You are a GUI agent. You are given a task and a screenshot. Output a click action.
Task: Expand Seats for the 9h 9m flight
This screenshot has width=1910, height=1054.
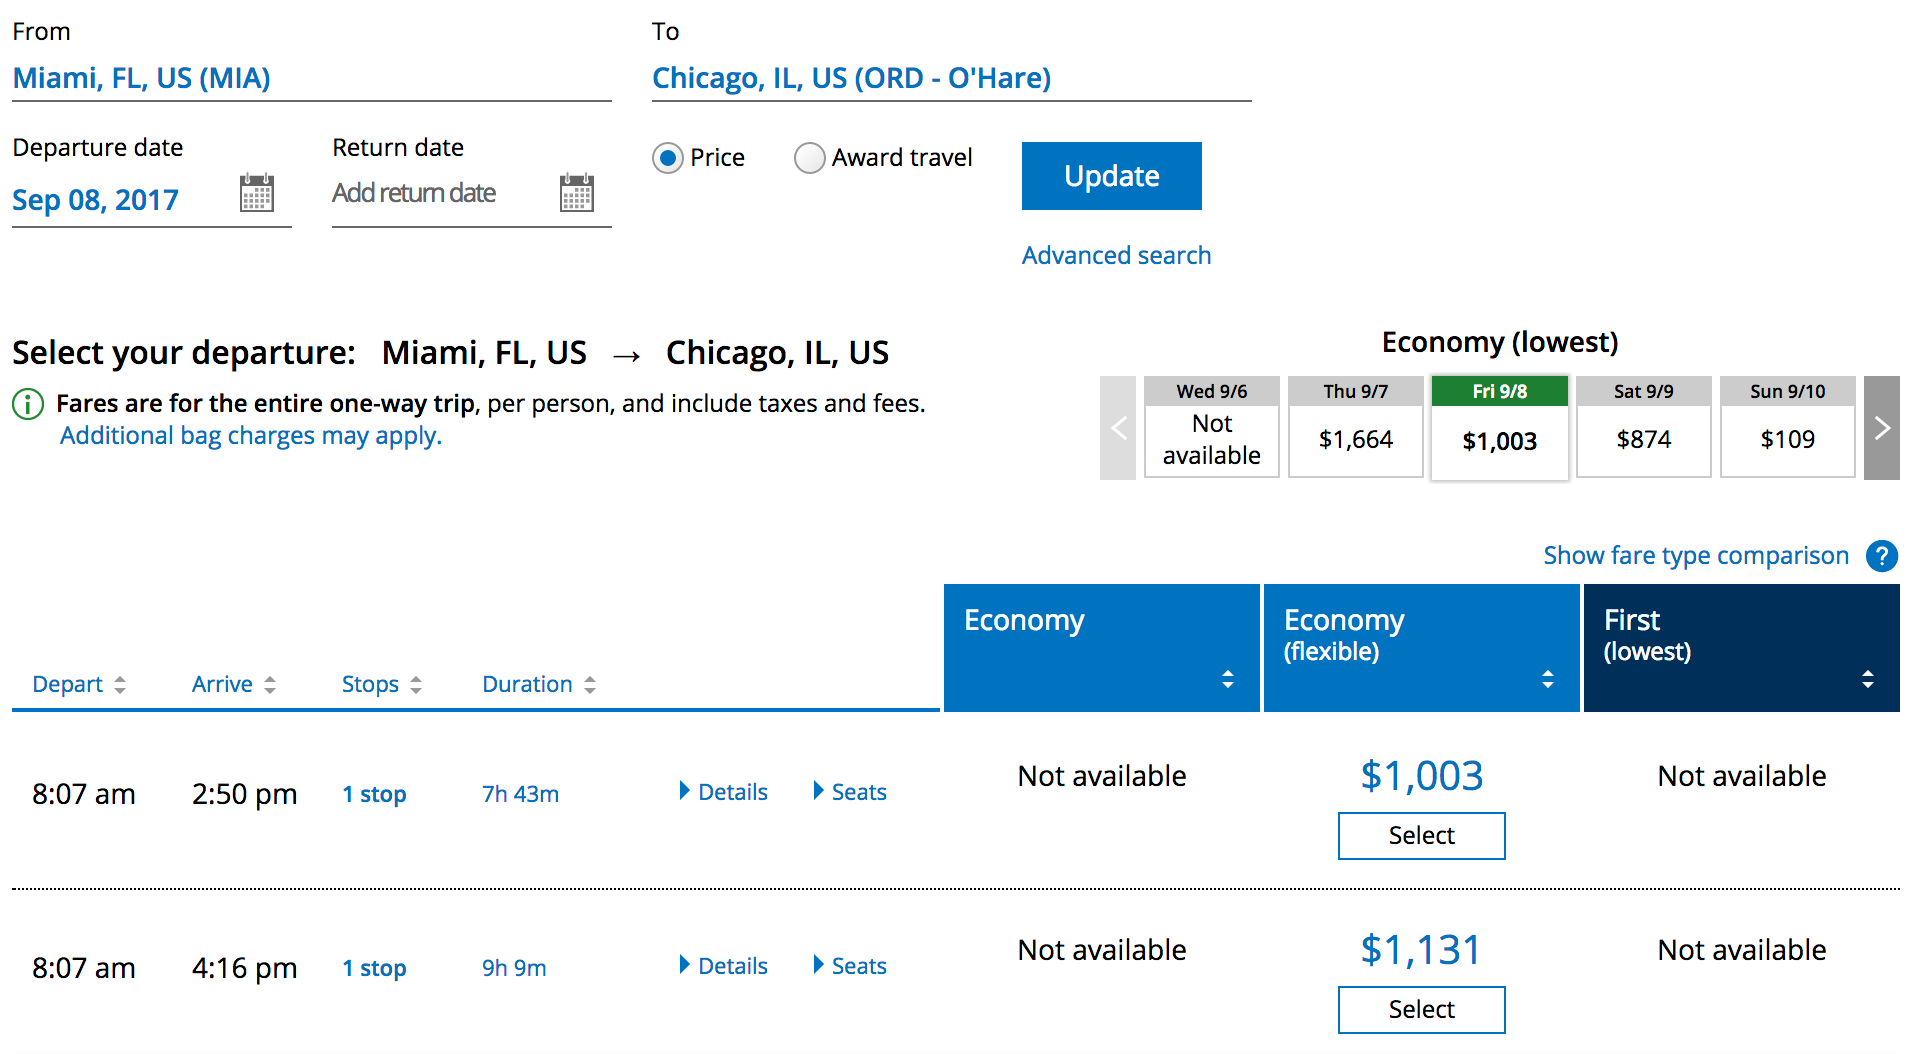850,966
